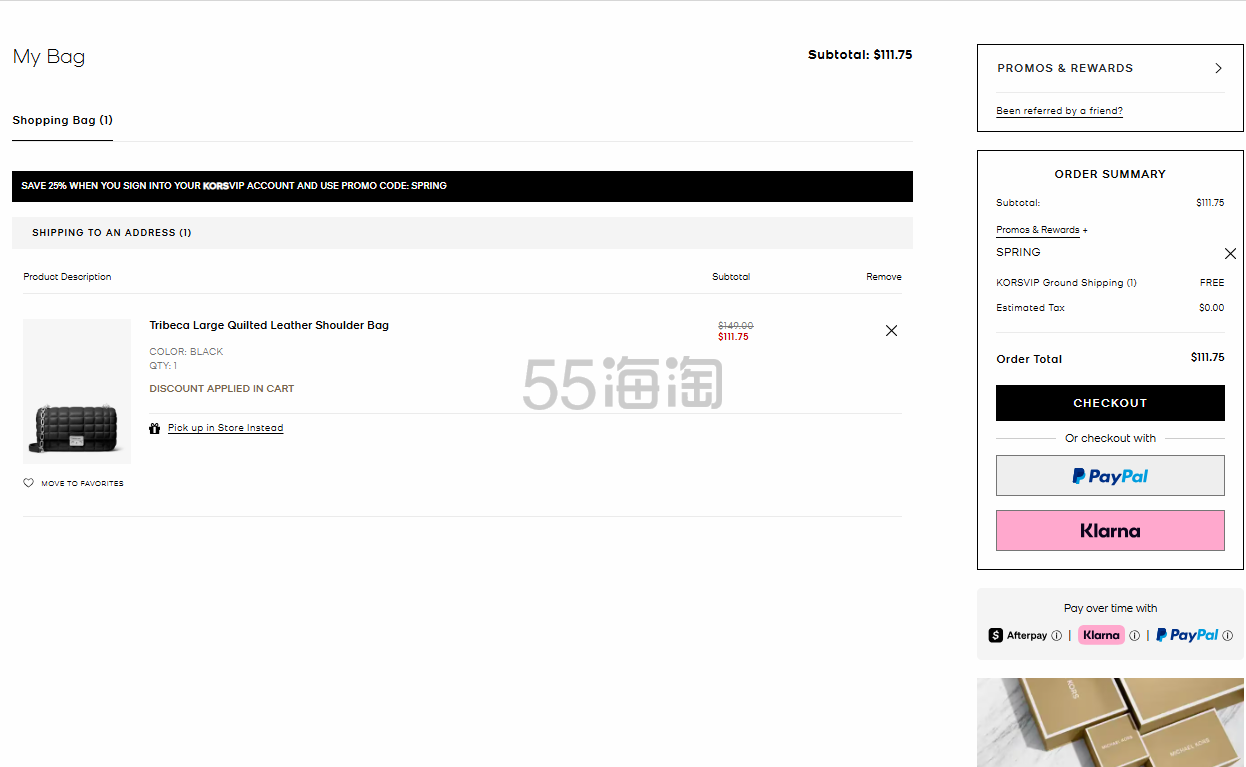Open the Tribeca Large Quilted Leather Shoulder Bag title

[269, 325]
